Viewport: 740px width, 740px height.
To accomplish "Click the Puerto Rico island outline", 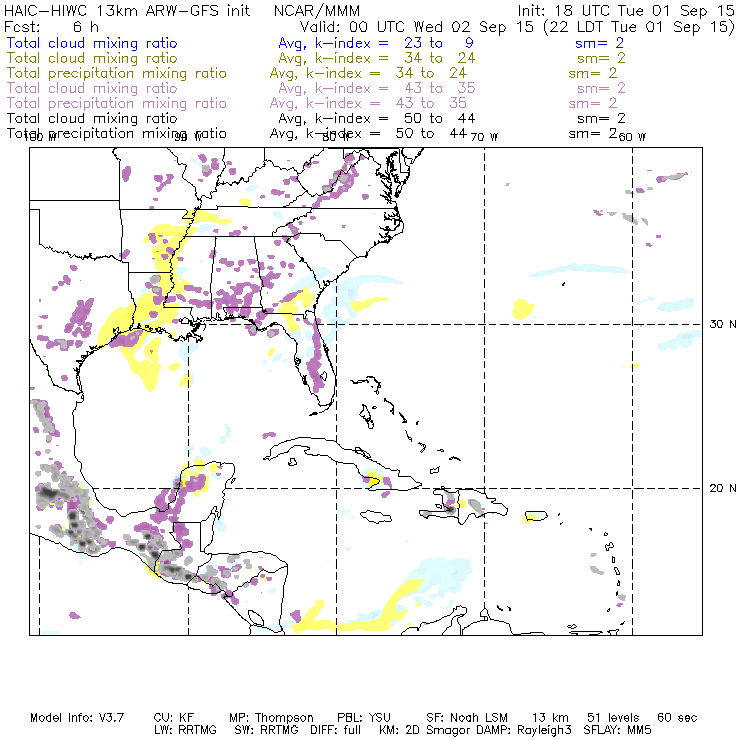I will click(x=536, y=515).
